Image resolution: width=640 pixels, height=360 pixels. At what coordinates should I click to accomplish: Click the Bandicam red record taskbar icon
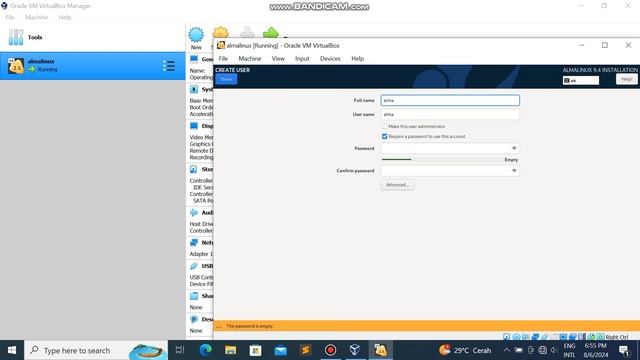[330, 350]
